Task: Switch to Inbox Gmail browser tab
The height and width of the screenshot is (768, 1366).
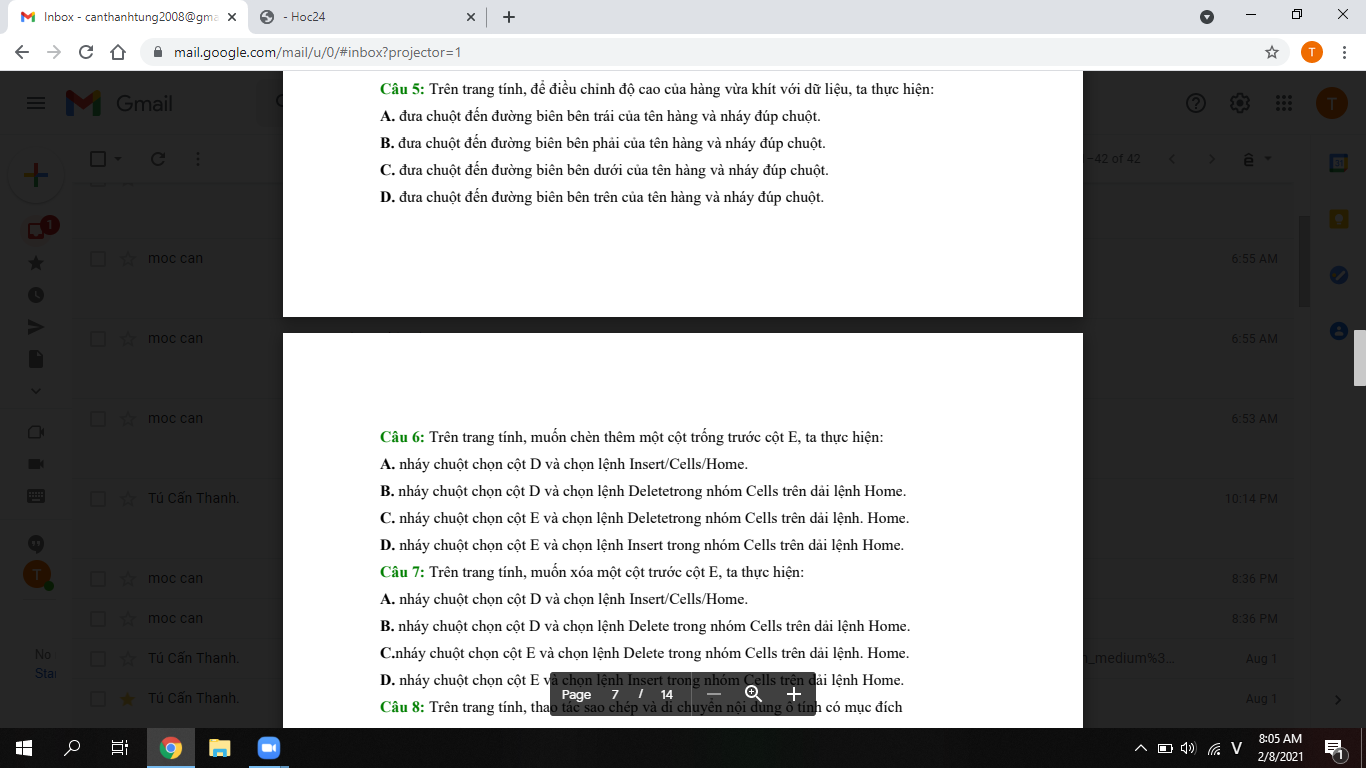Action: coord(128,17)
